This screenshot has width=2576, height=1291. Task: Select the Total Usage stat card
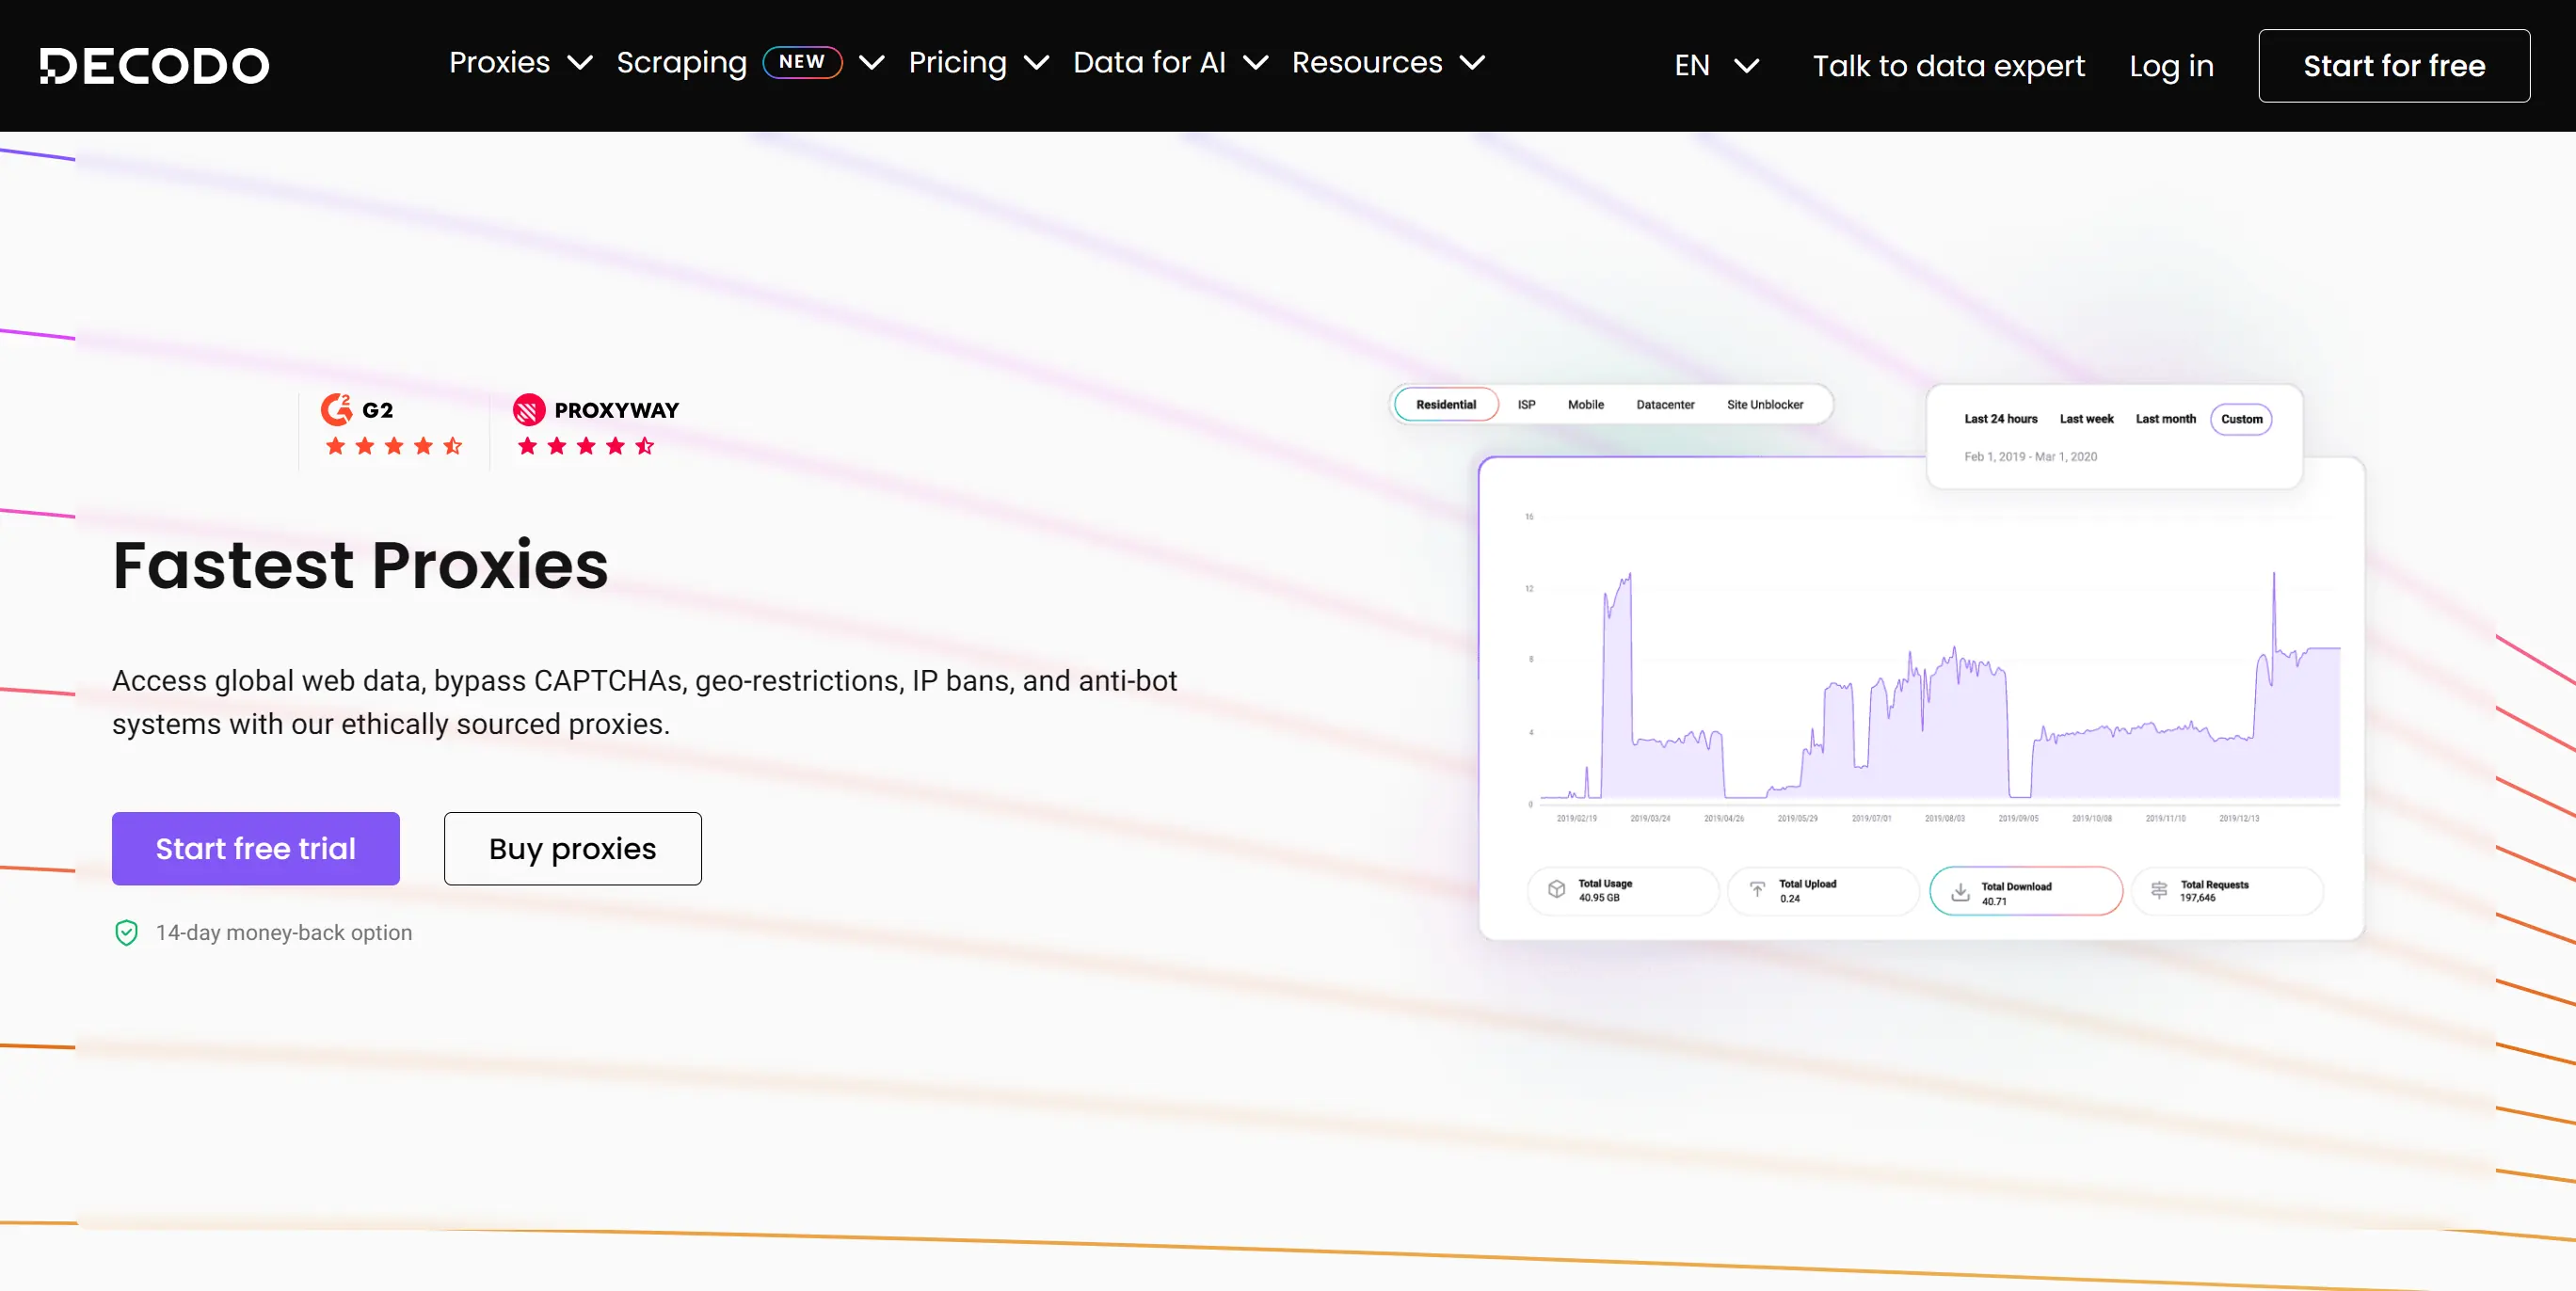[1623, 890]
